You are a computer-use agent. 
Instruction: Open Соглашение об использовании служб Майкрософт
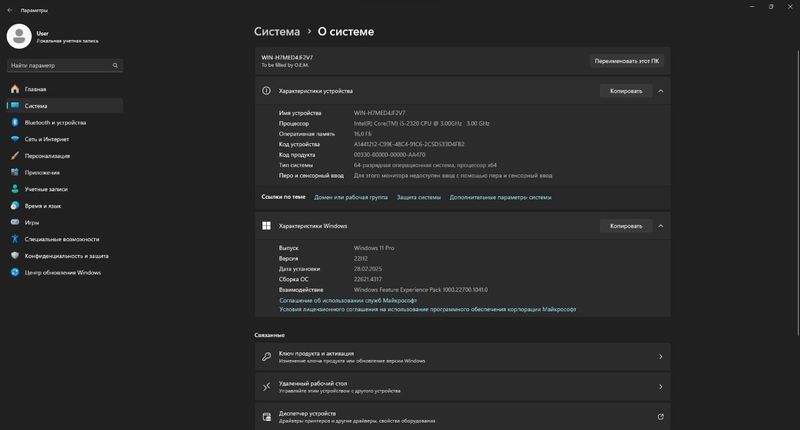(348, 300)
